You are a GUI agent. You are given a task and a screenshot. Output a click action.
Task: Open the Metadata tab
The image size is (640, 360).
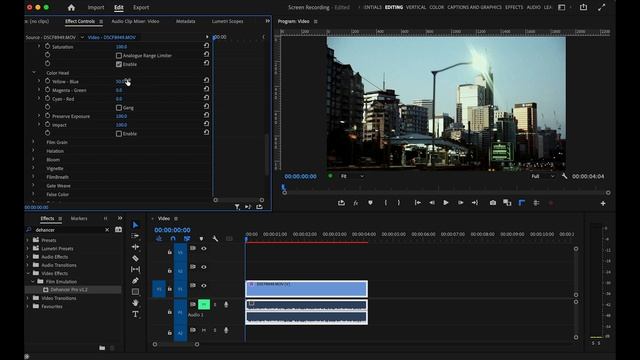point(185,21)
